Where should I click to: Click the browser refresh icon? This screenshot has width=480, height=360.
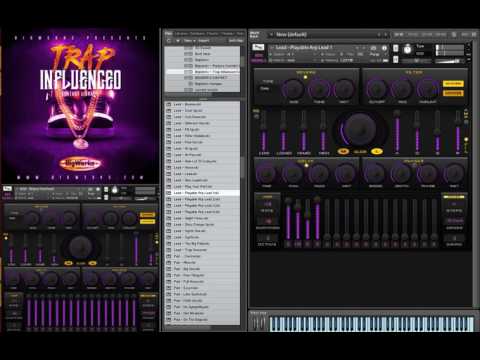pos(169,41)
